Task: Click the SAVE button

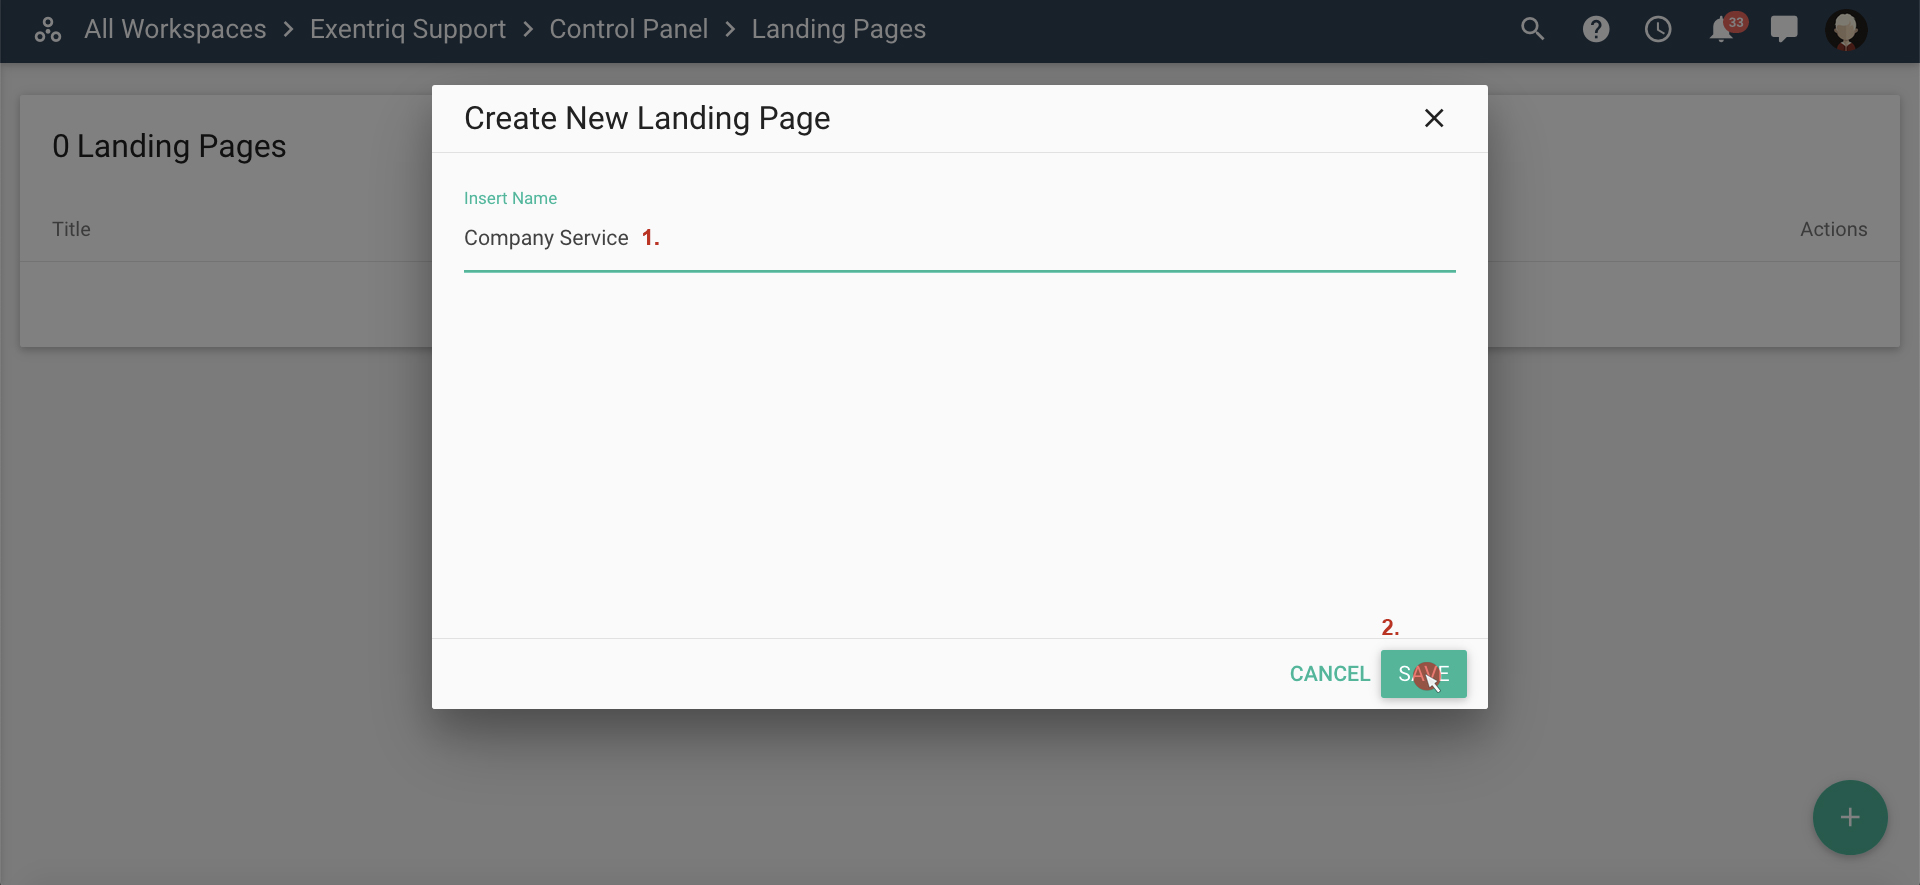Action: [1423, 674]
